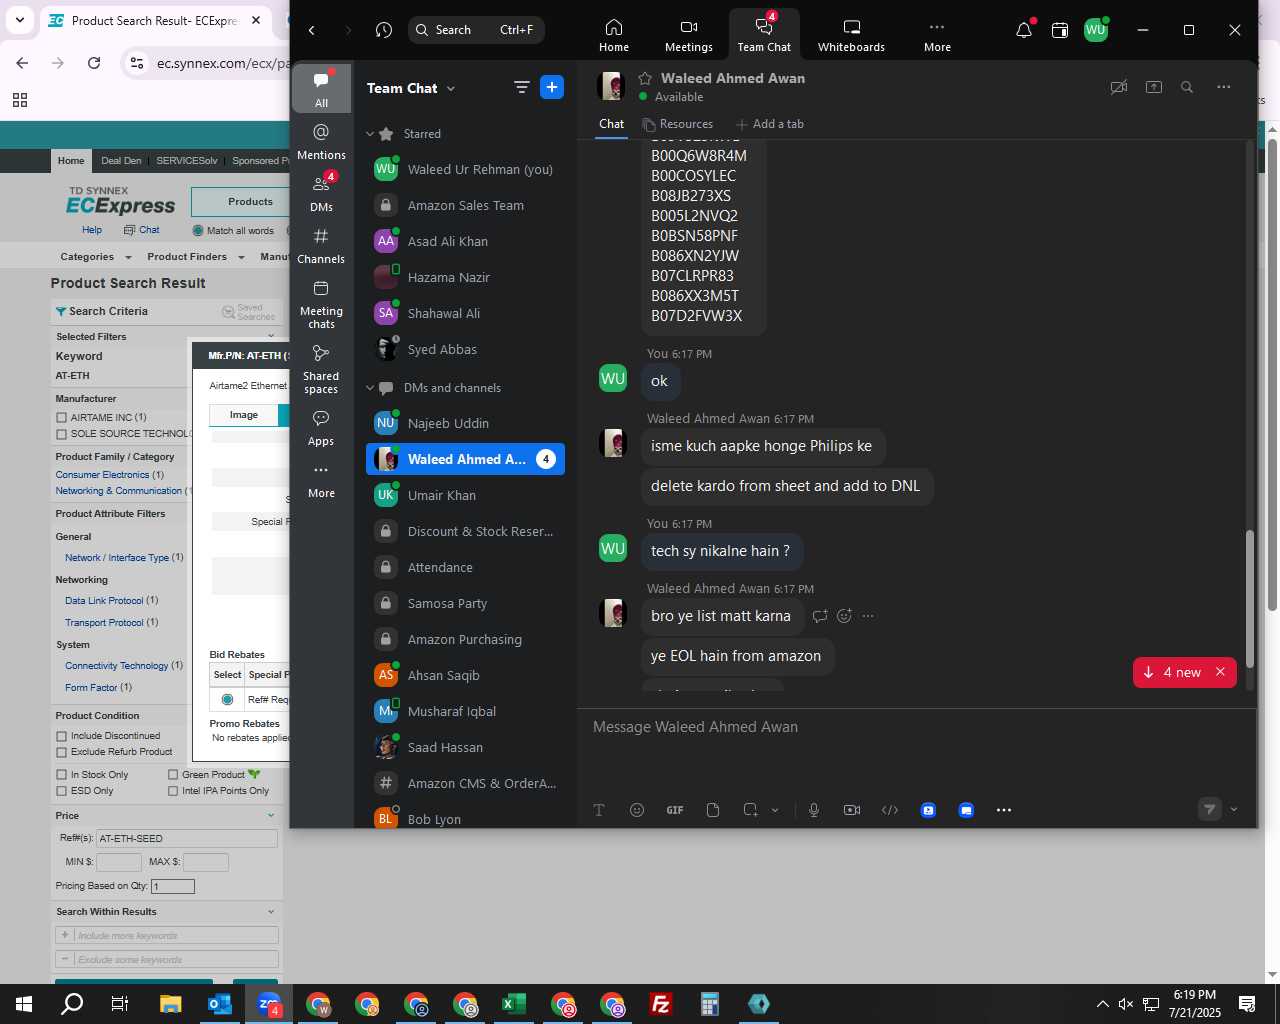Open Amazon Sales Team chat
The height and width of the screenshot is (1024, 1280).
pyautogui.click(x=465, y=205)
